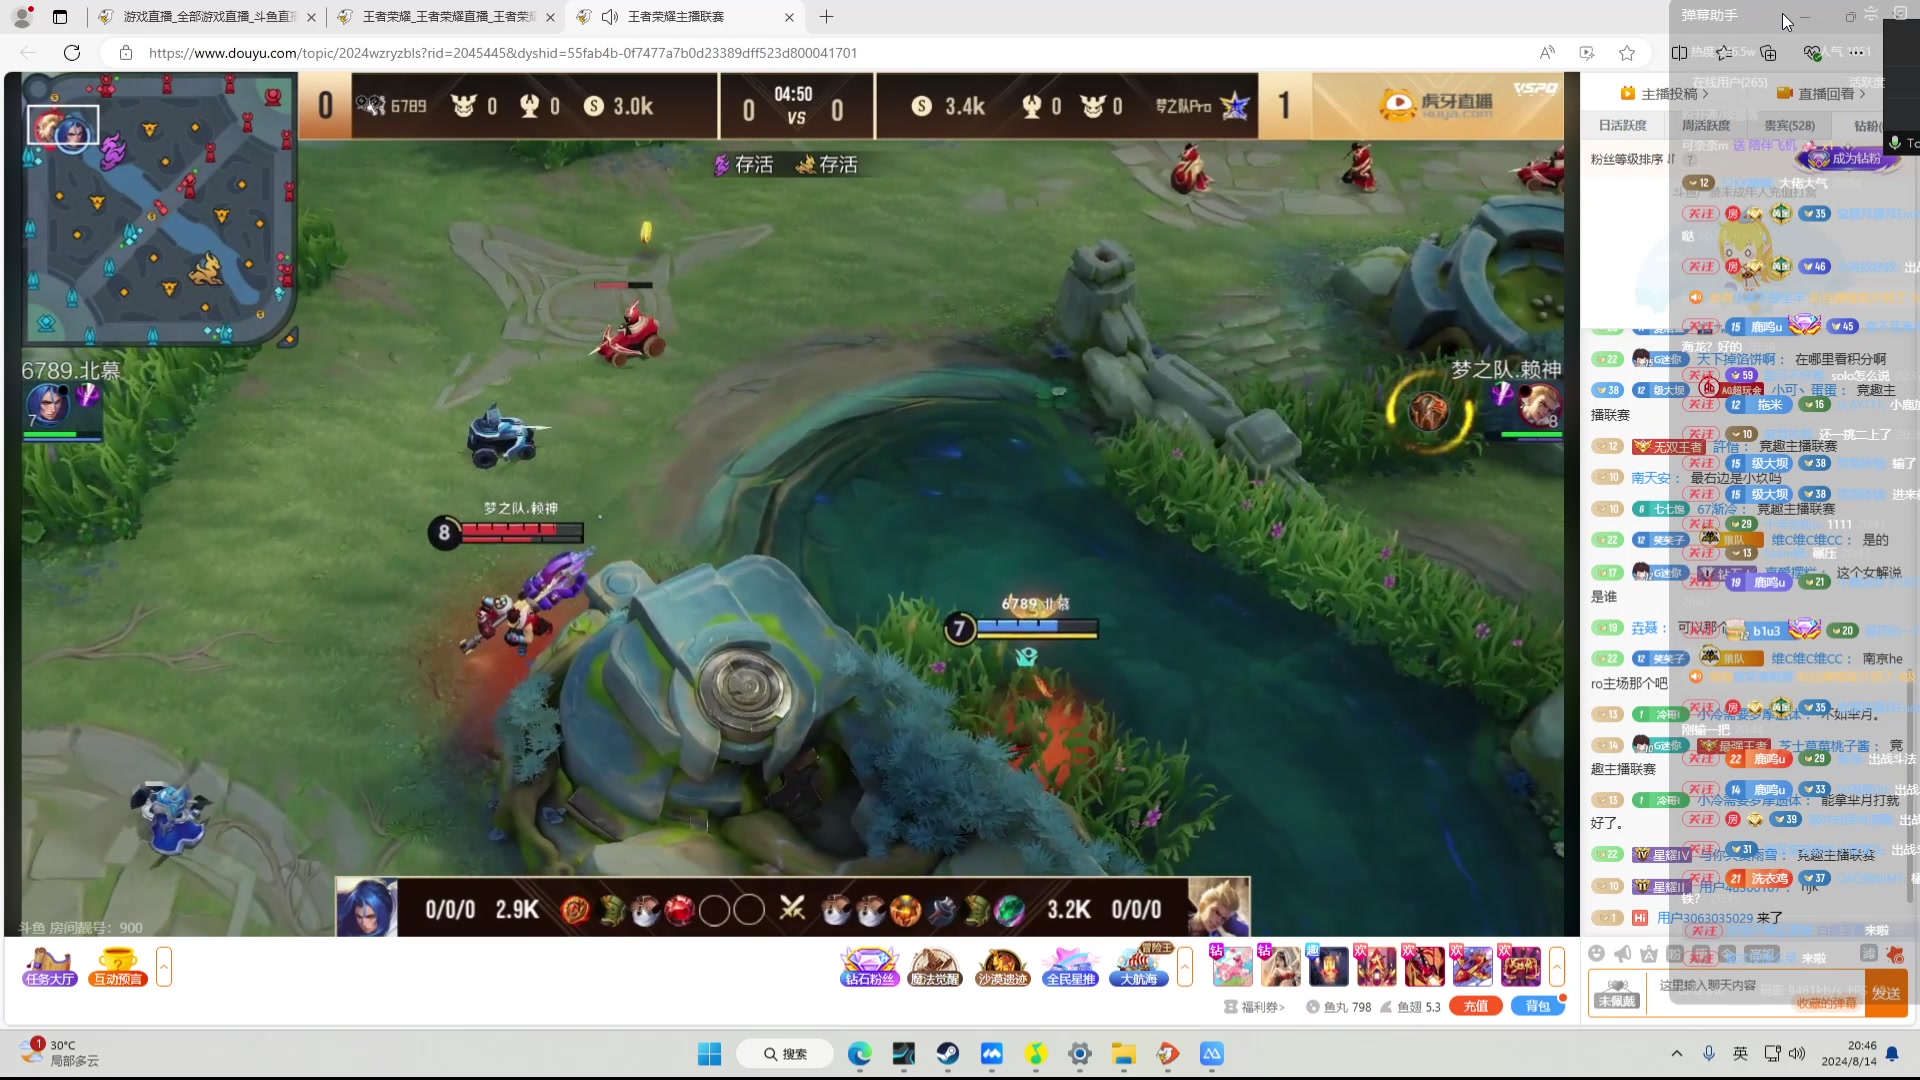The width and height of the screenshot is (1920, 1080).
Task: Open the browser settings three-dots menu
Action: (1857, 53)
